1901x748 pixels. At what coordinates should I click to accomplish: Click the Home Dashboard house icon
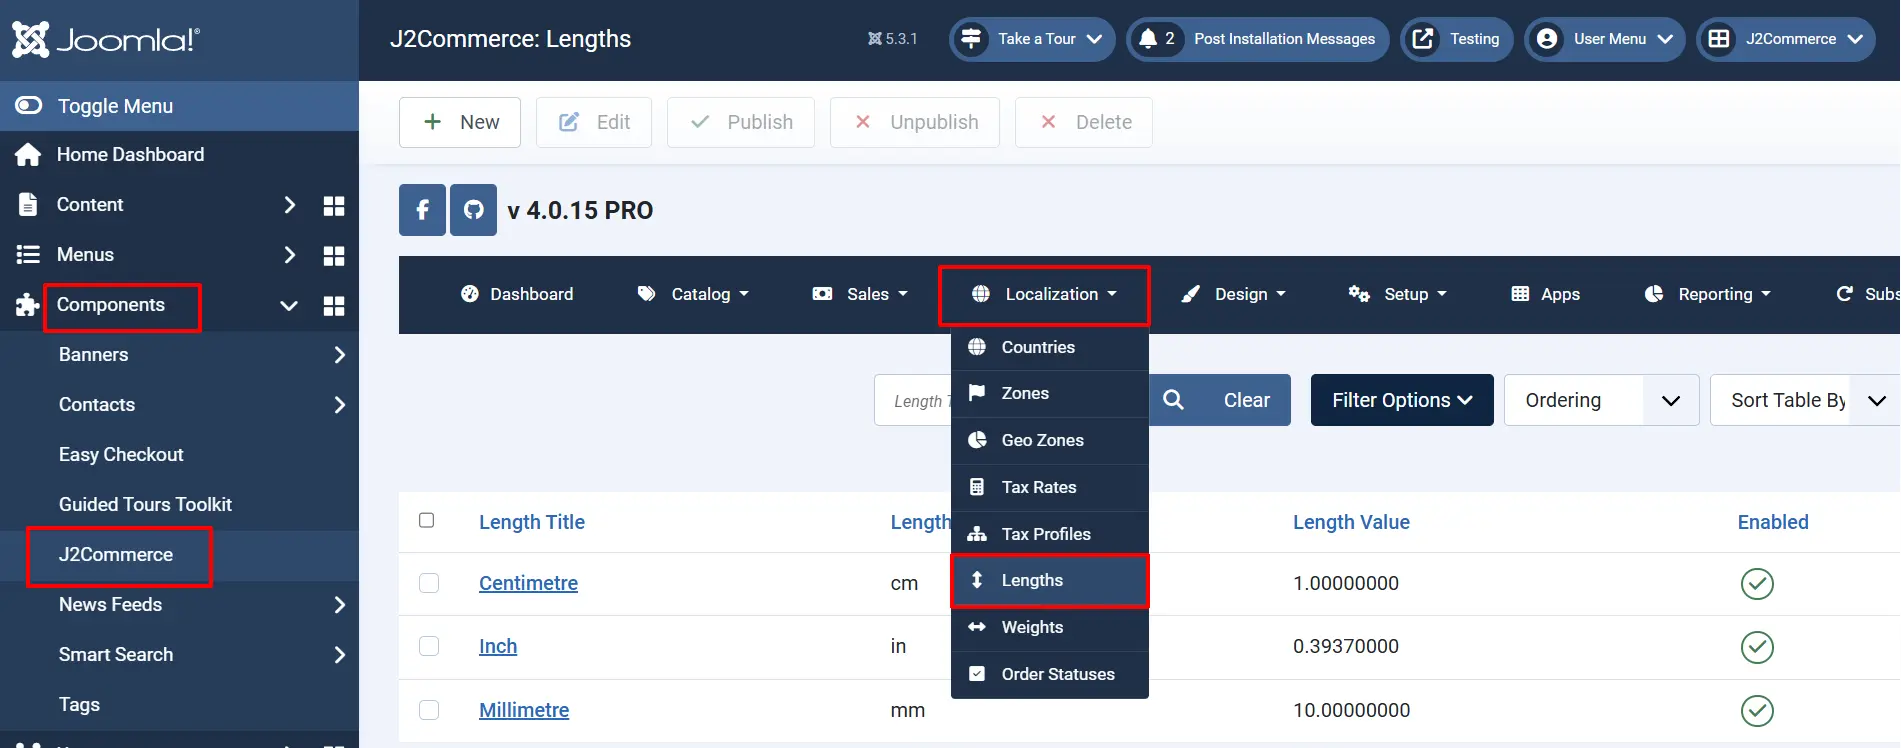(x=28, y=155)
